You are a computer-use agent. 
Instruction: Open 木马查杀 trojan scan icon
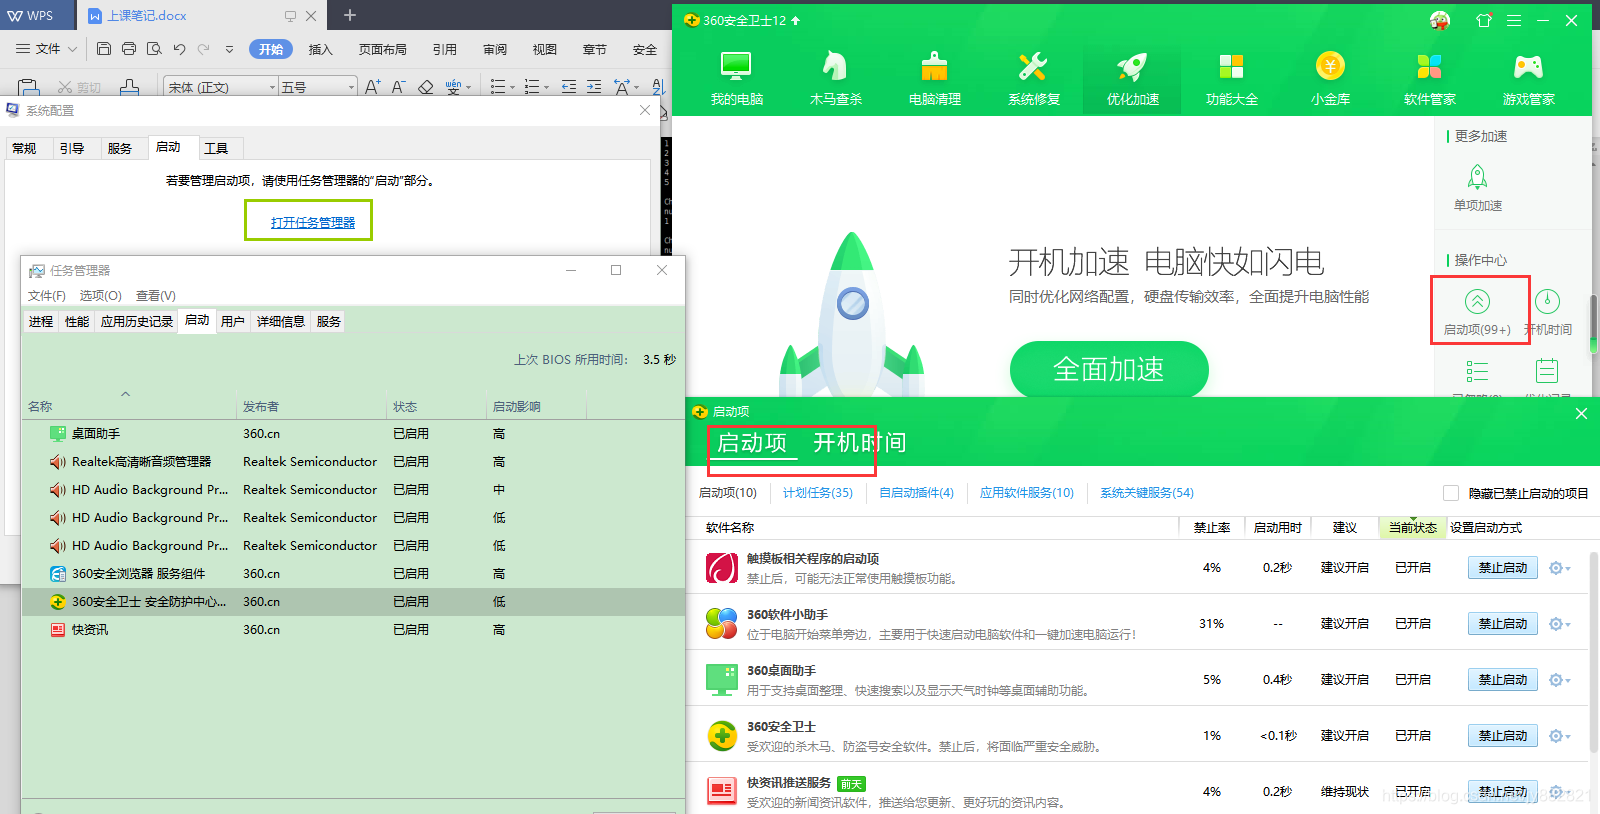835,79
